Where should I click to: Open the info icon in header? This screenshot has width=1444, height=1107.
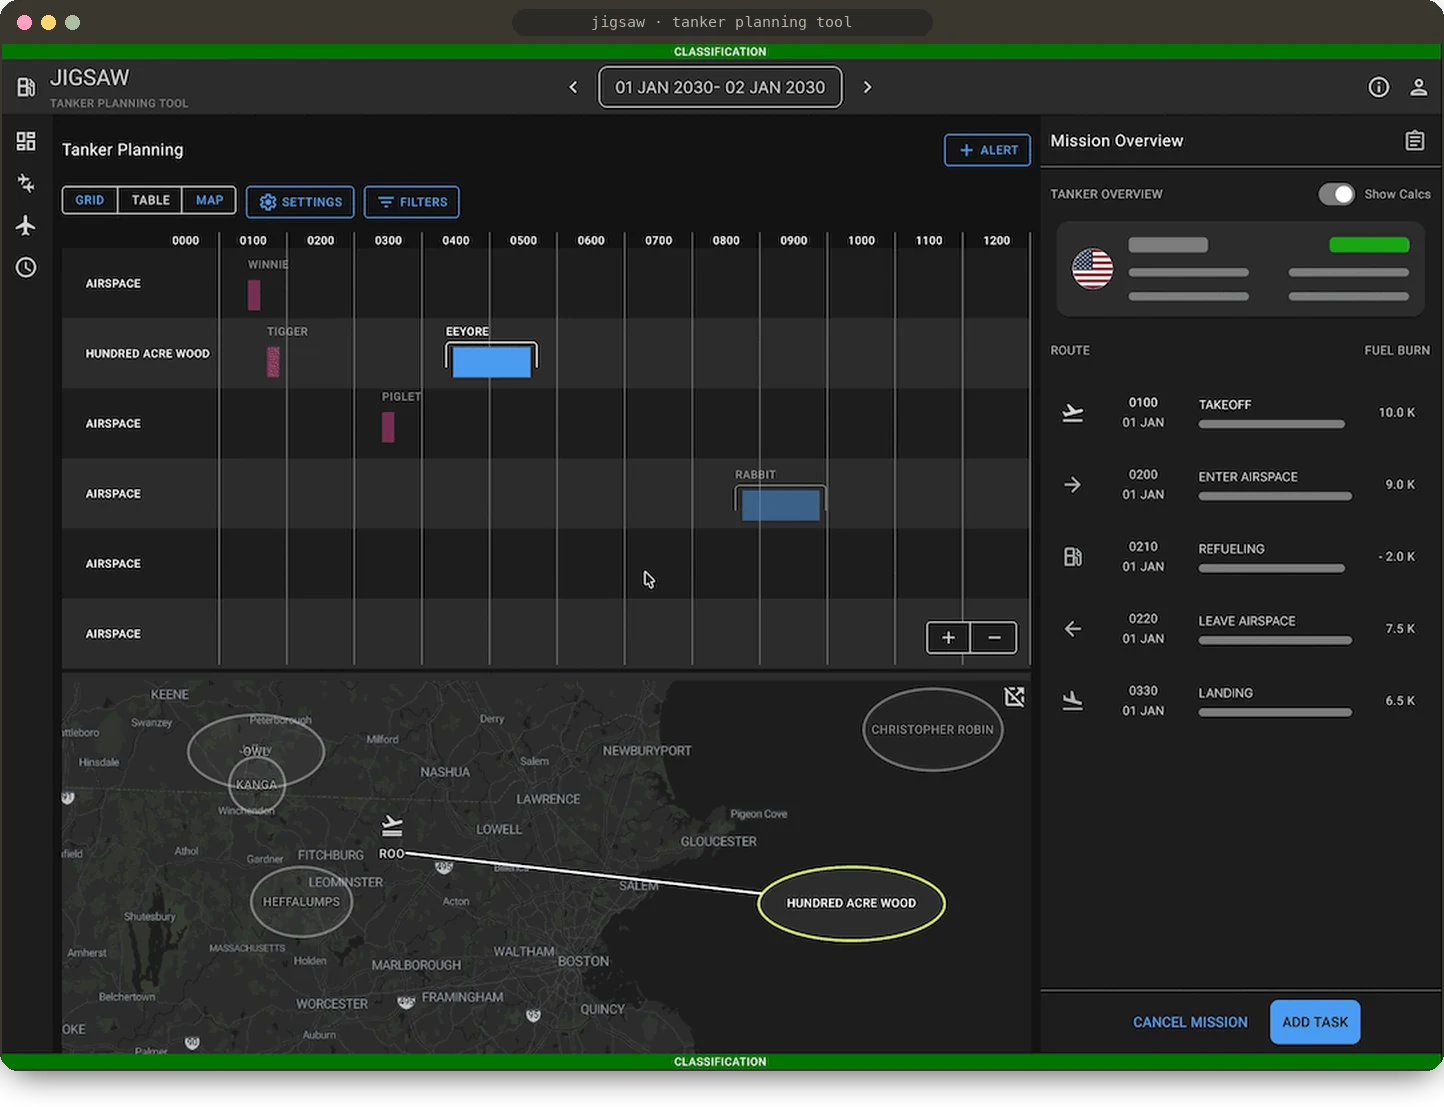(1379, 87)
